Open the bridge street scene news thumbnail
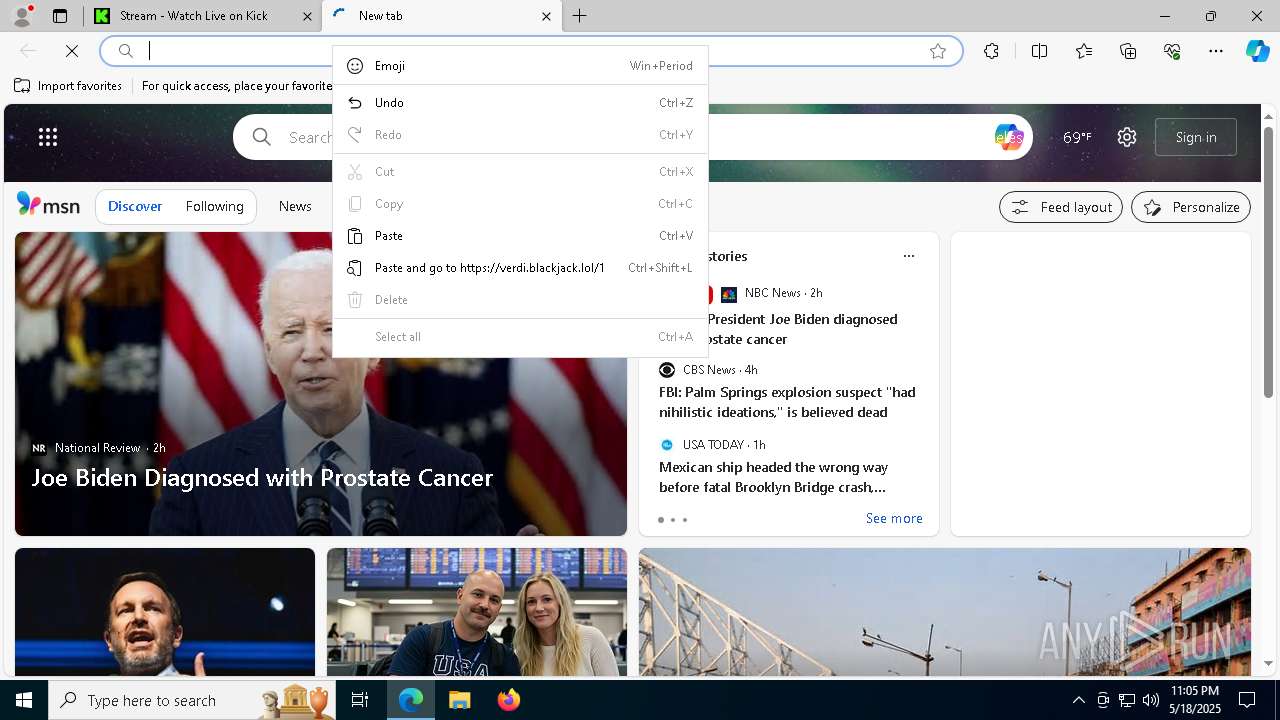 (x=945, y=612)
